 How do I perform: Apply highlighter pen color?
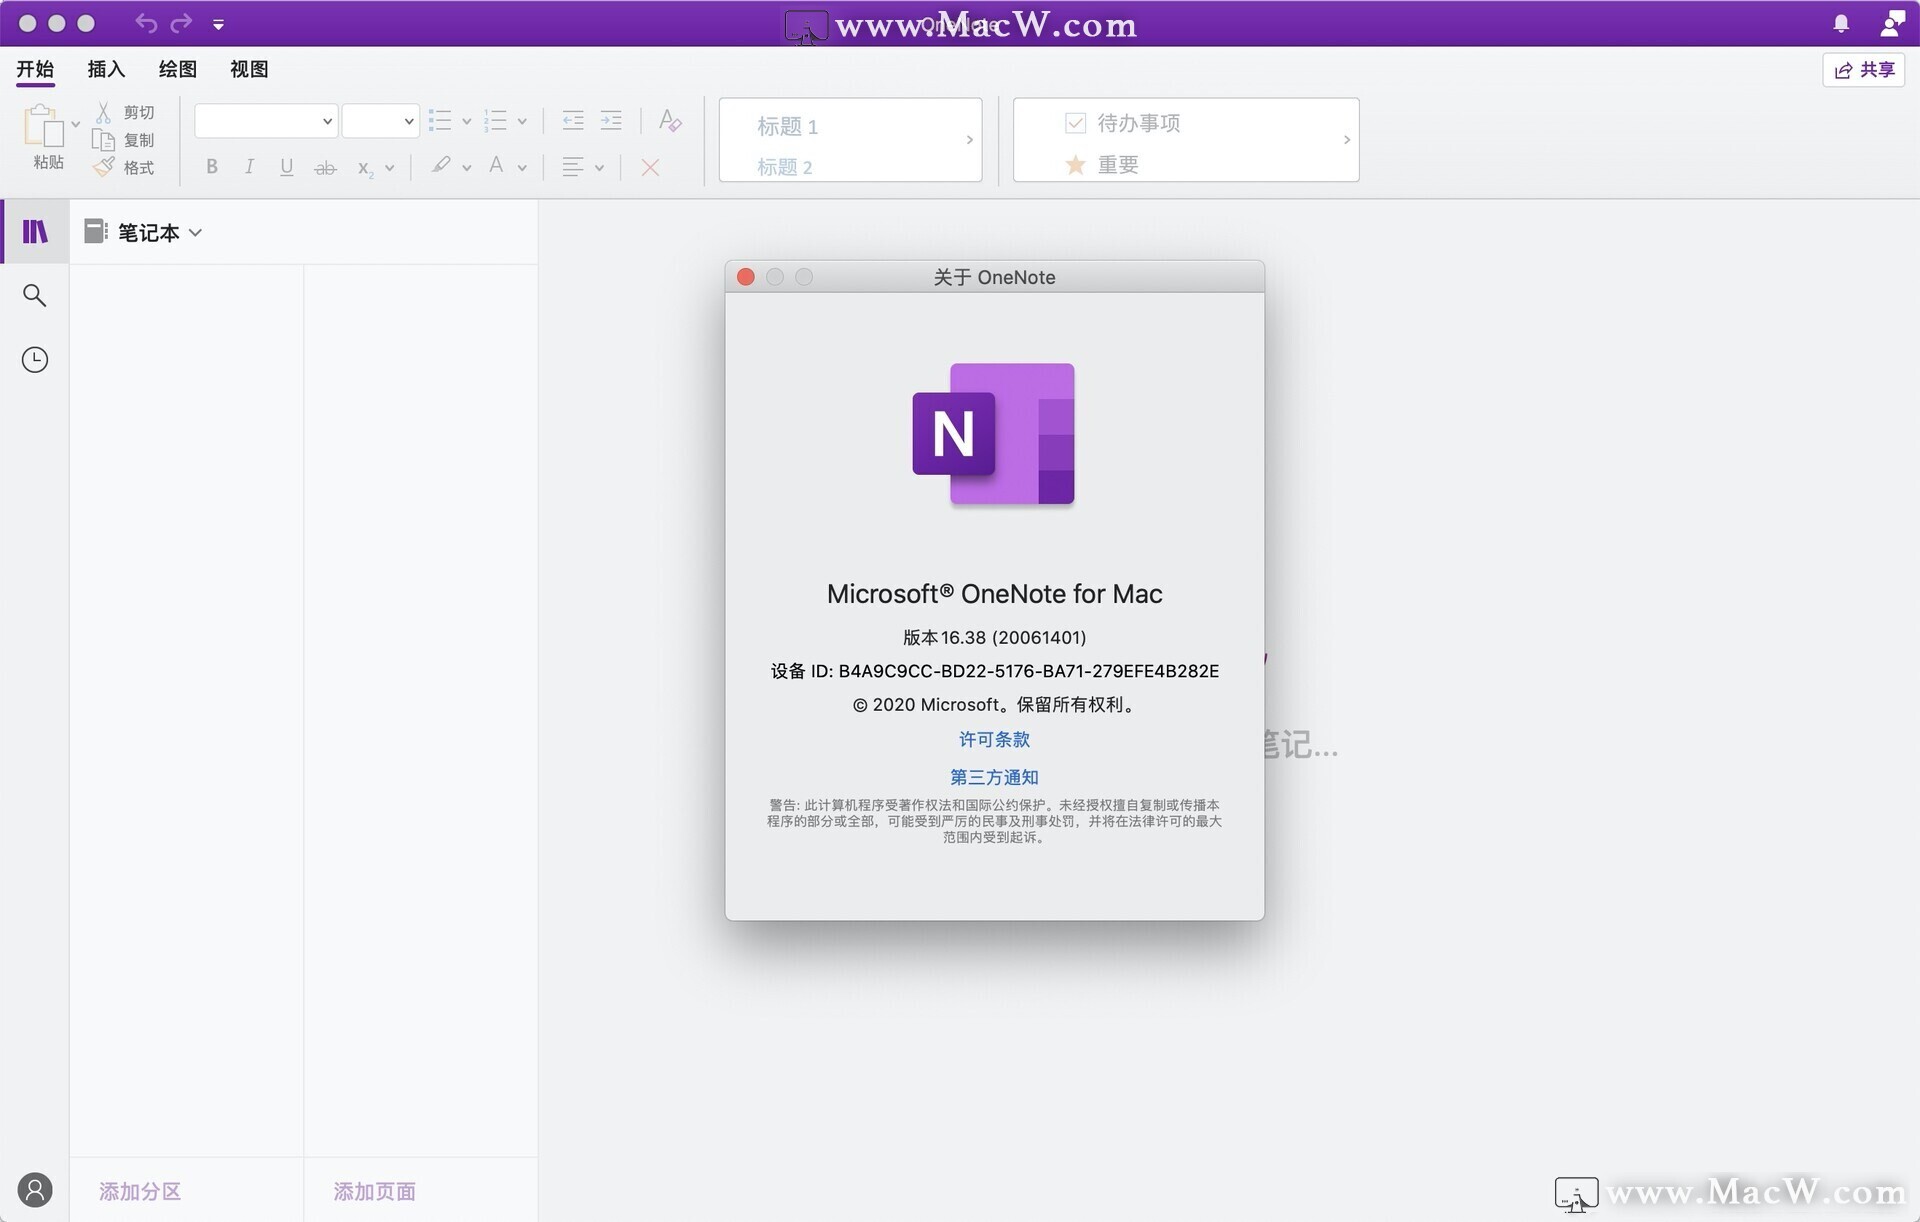pos(443,166)
